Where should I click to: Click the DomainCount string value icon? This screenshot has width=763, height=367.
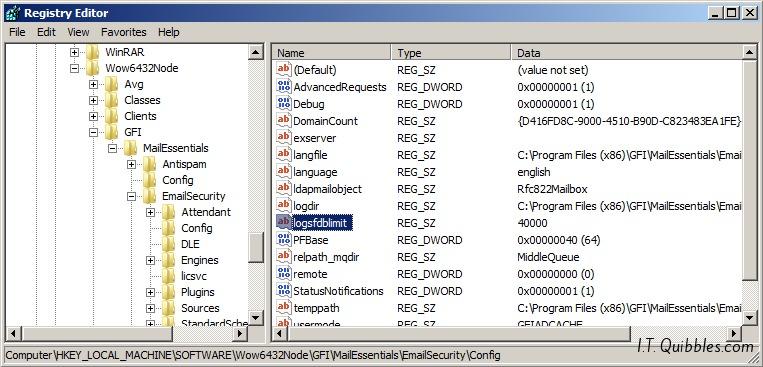pos(284,121)
